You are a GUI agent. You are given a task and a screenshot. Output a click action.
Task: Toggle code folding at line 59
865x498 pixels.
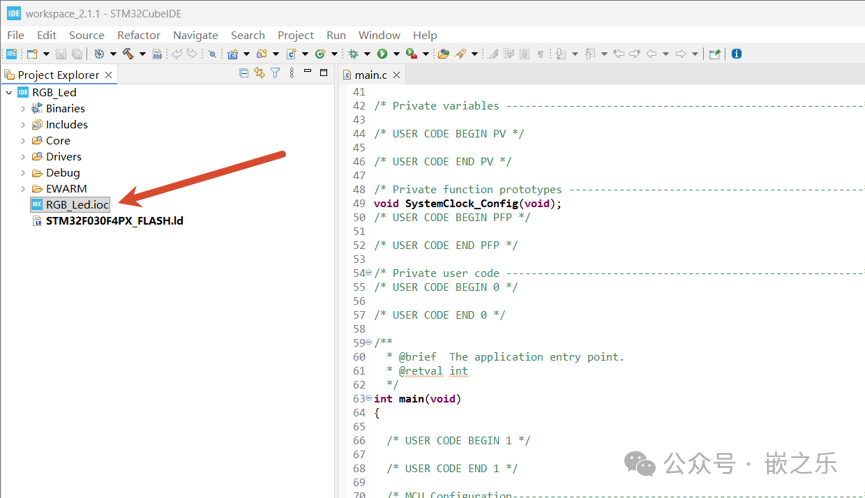tap(369, 342)
